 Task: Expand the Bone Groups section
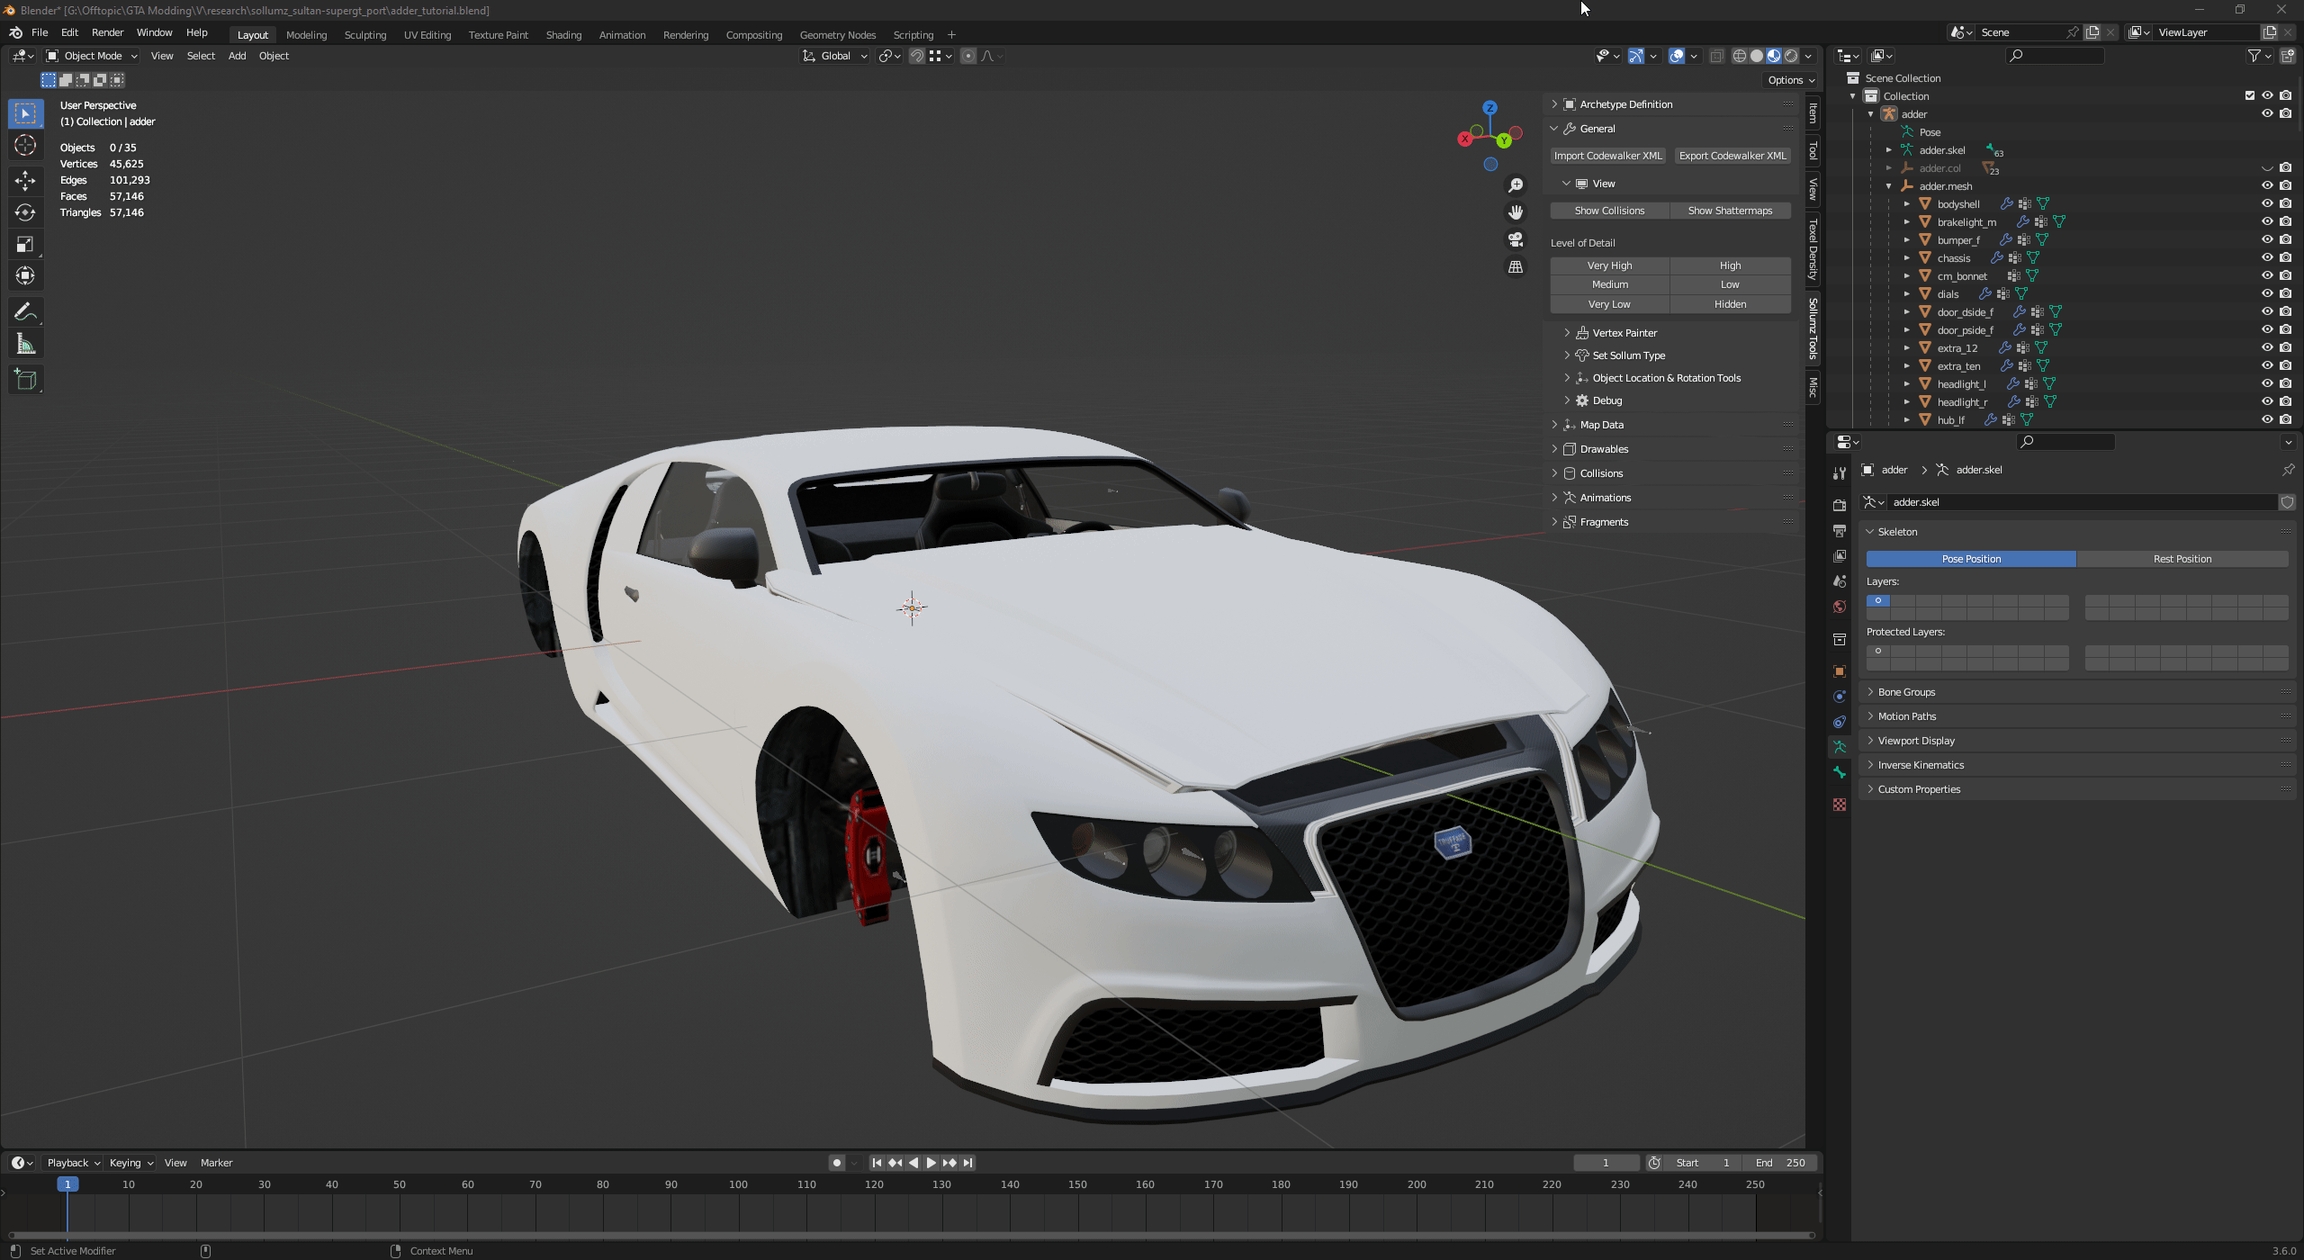(1906, 692)
